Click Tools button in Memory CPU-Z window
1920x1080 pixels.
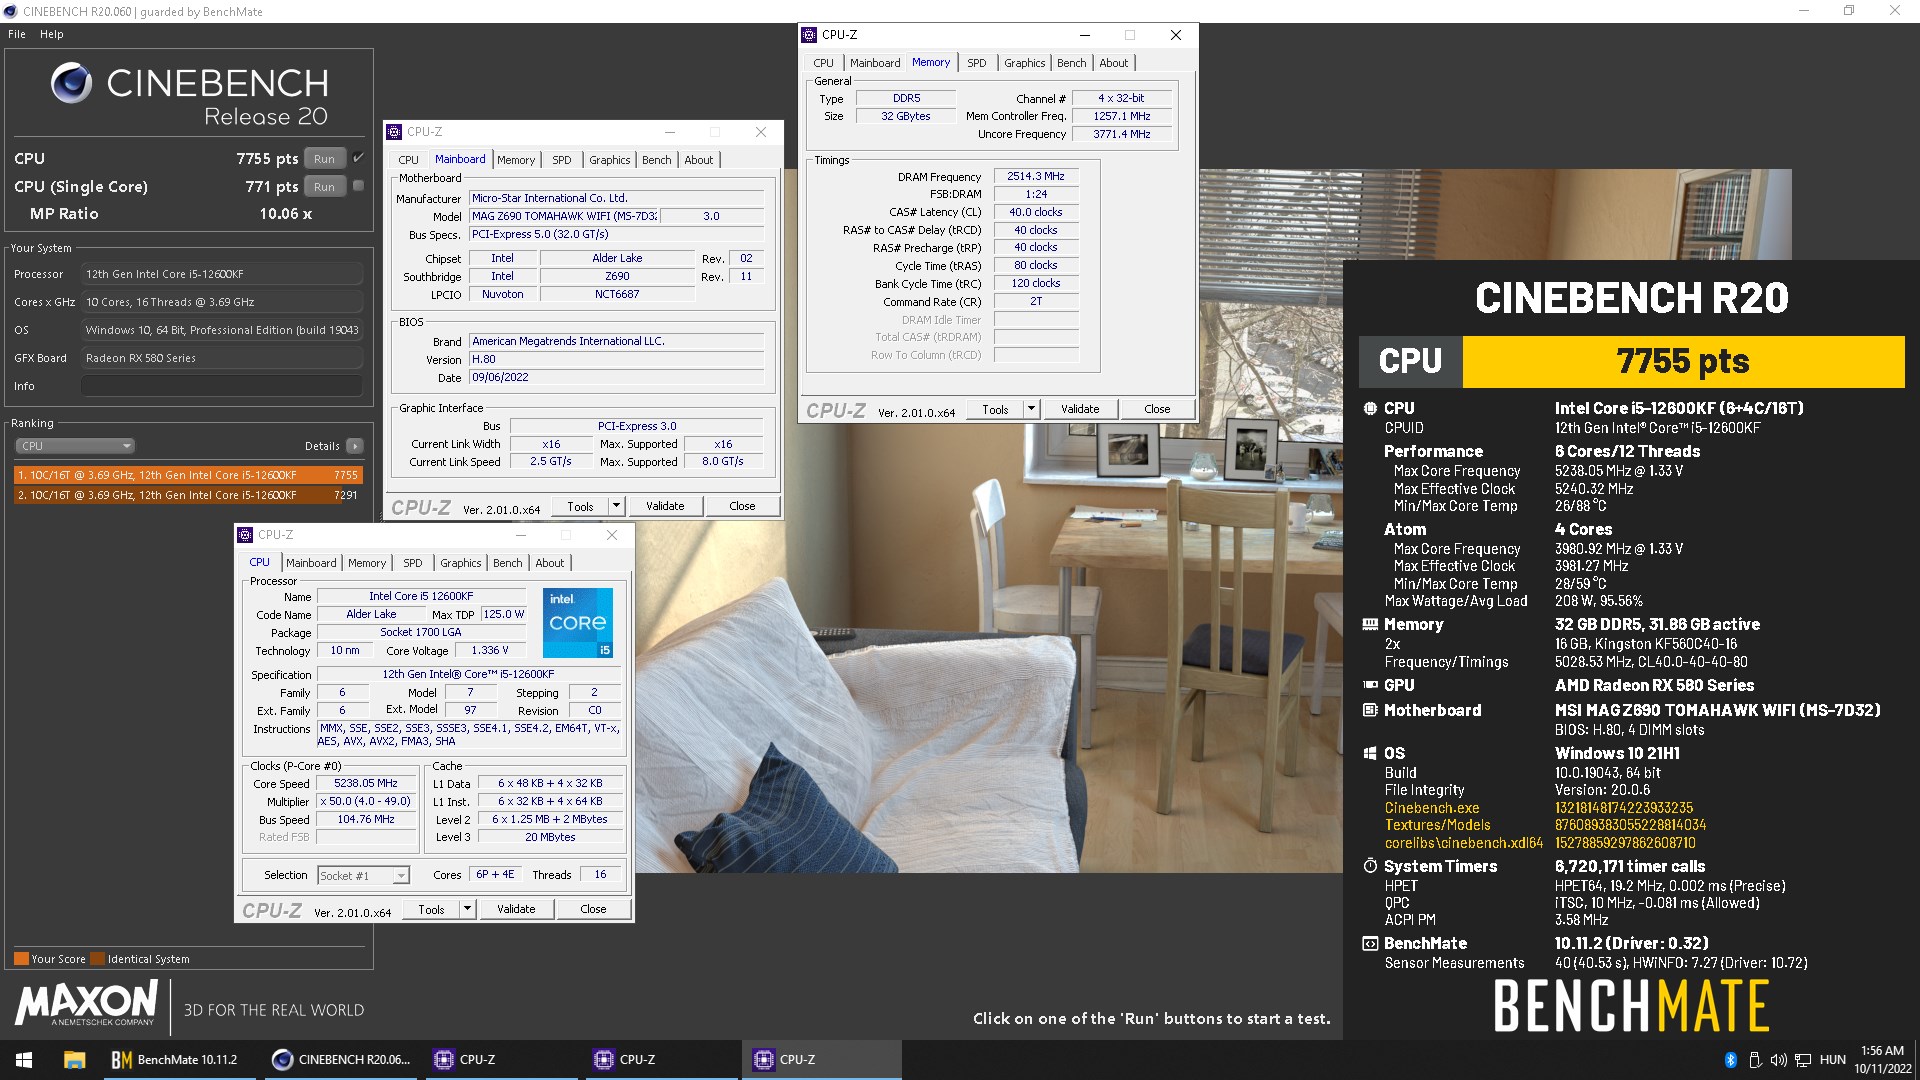tap(995, 409)
